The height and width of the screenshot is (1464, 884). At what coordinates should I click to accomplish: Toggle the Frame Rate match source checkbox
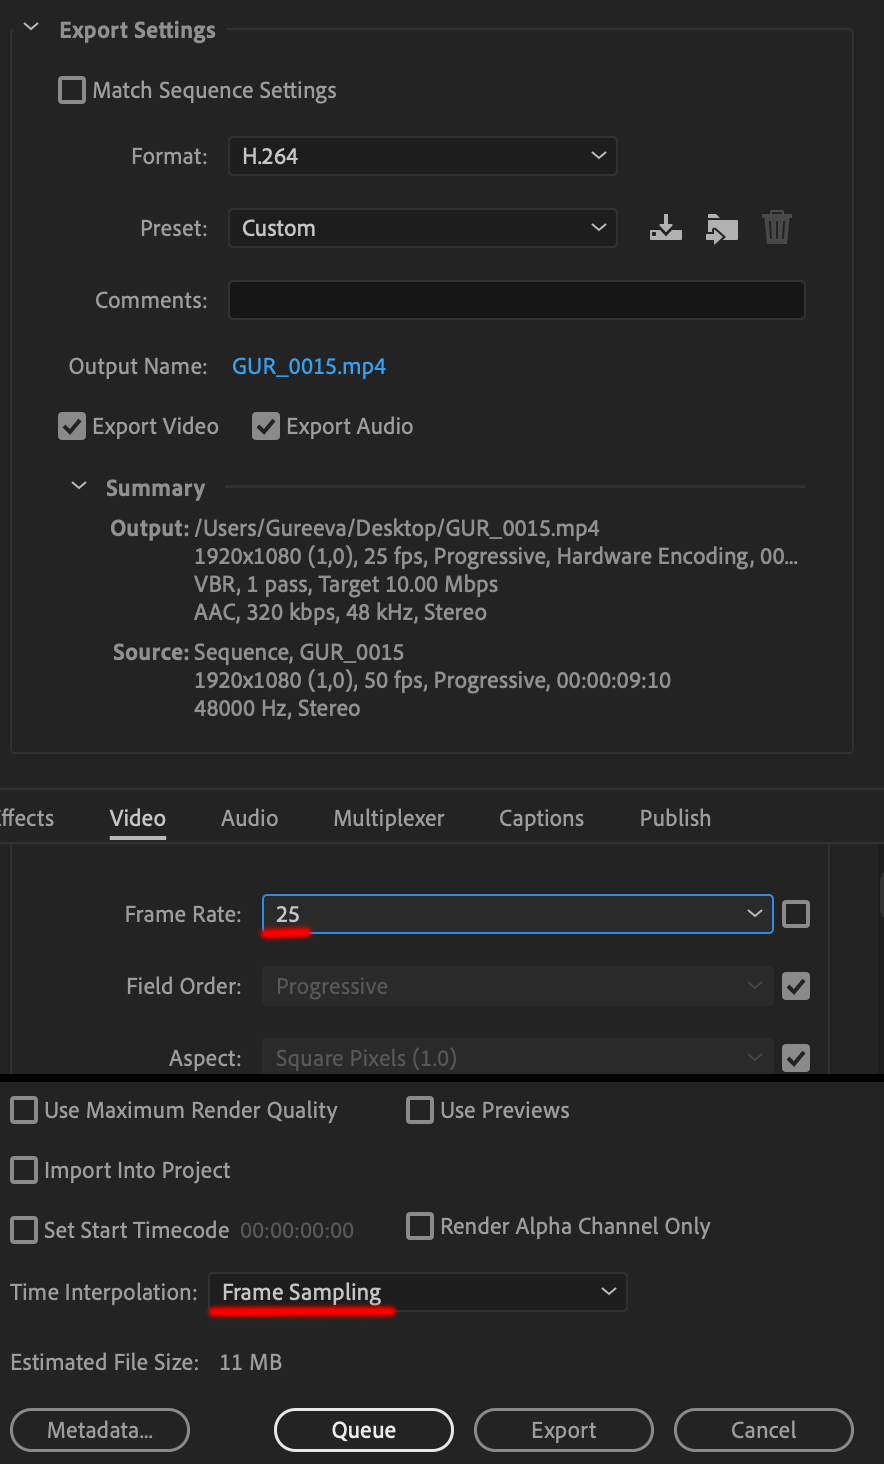coord(796,914)
